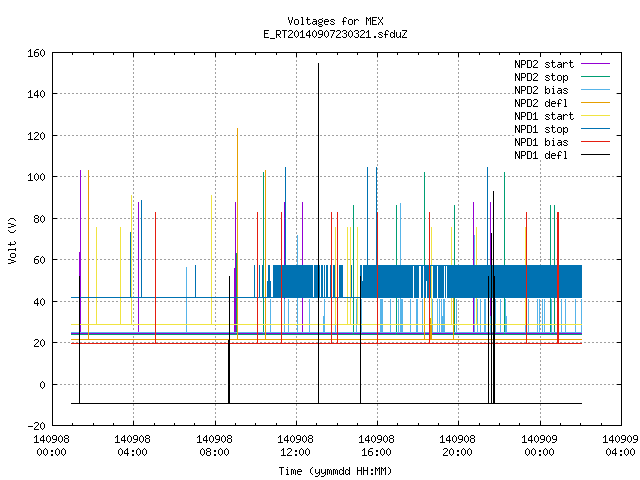The width and height of the screenshot is (640, 480).
Task: Click the 'NPD1 start' legend label
Action: coord(544,116)
